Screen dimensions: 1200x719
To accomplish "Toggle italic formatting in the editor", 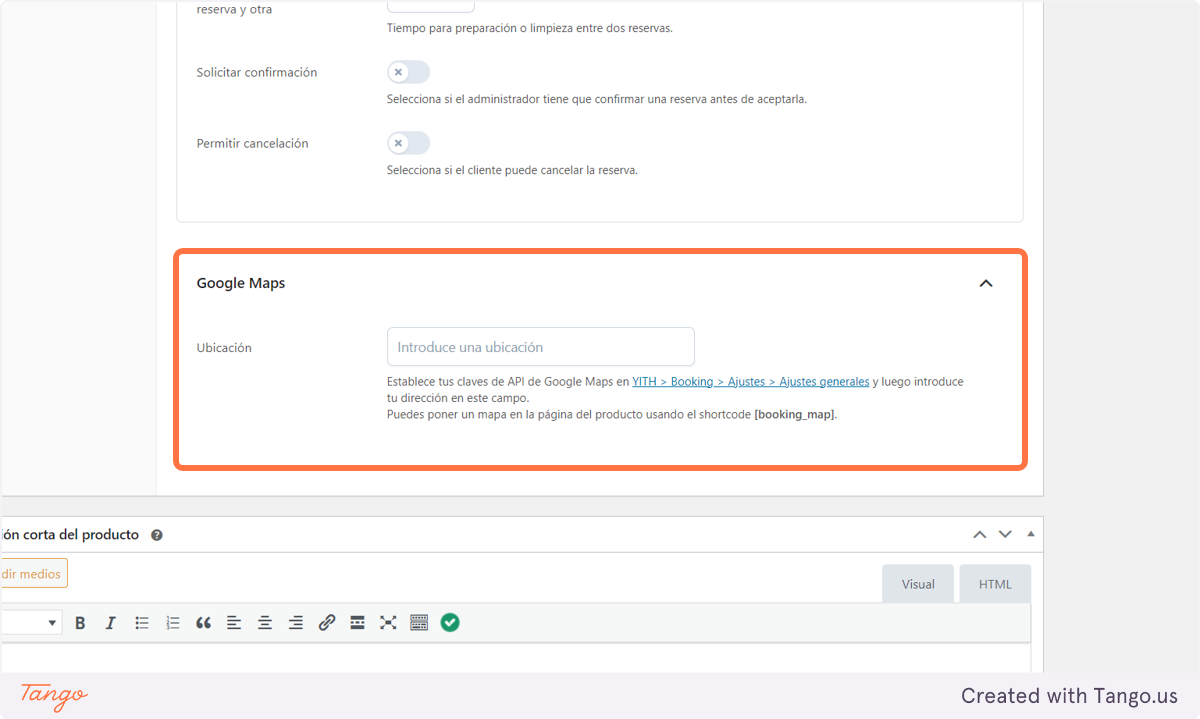I will click(111, 622).
